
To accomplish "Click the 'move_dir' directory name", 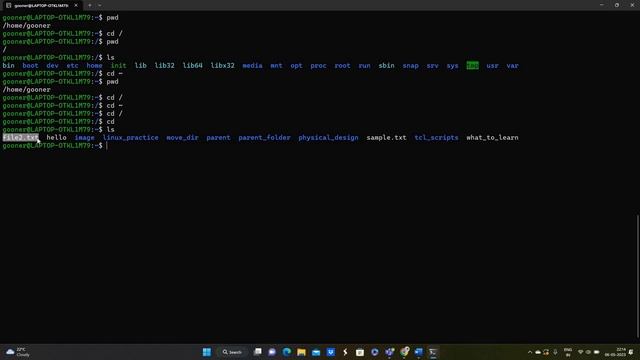I will 182,138.
